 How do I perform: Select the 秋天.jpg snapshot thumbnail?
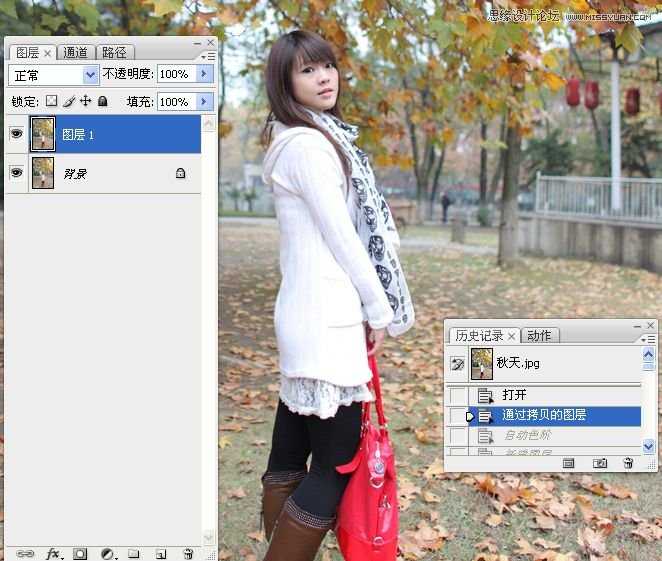pyautogui.click(x=482, y=363)
